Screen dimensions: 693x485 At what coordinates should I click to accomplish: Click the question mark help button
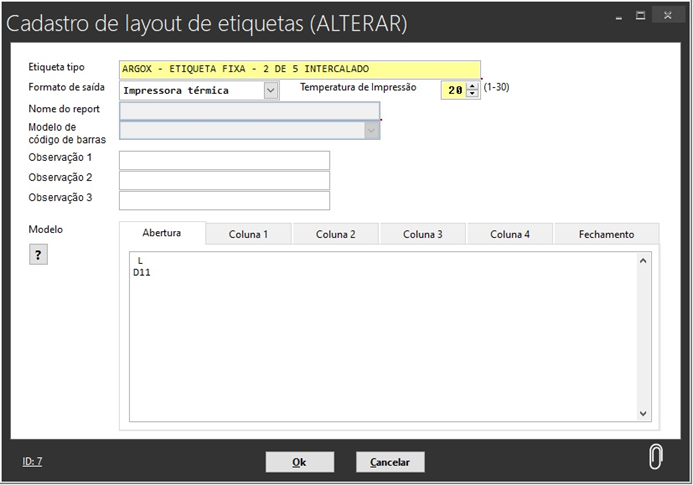click(38, 255)
